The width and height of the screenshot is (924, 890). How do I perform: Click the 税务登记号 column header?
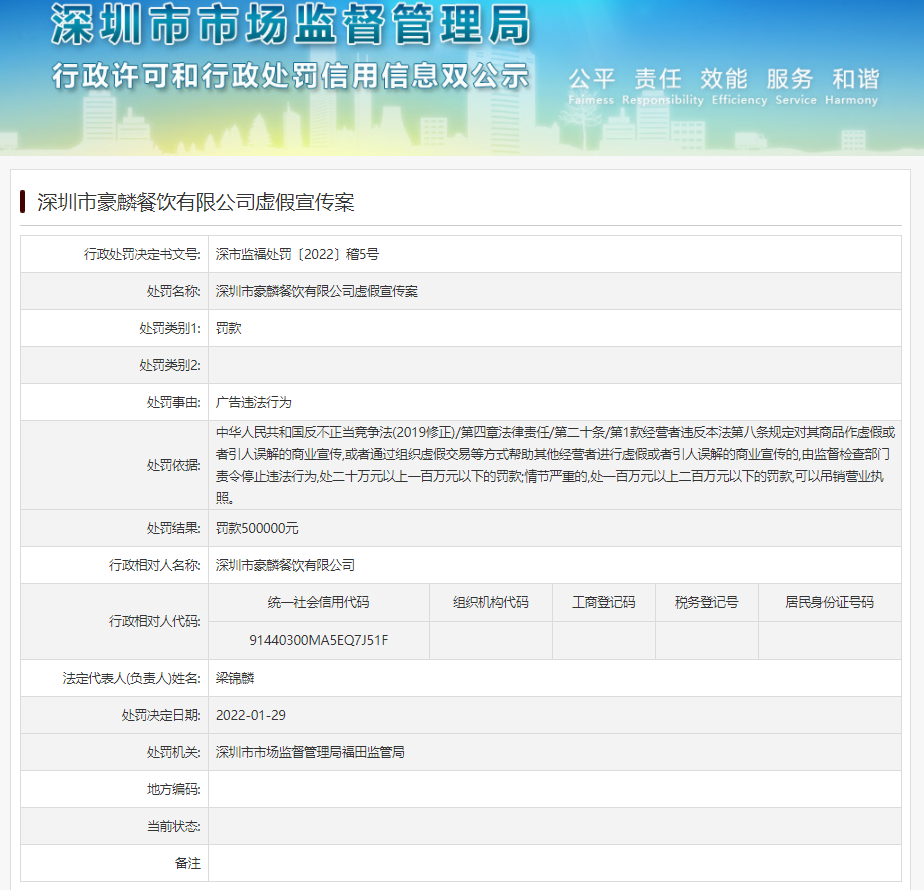click(x=706, y=602)
